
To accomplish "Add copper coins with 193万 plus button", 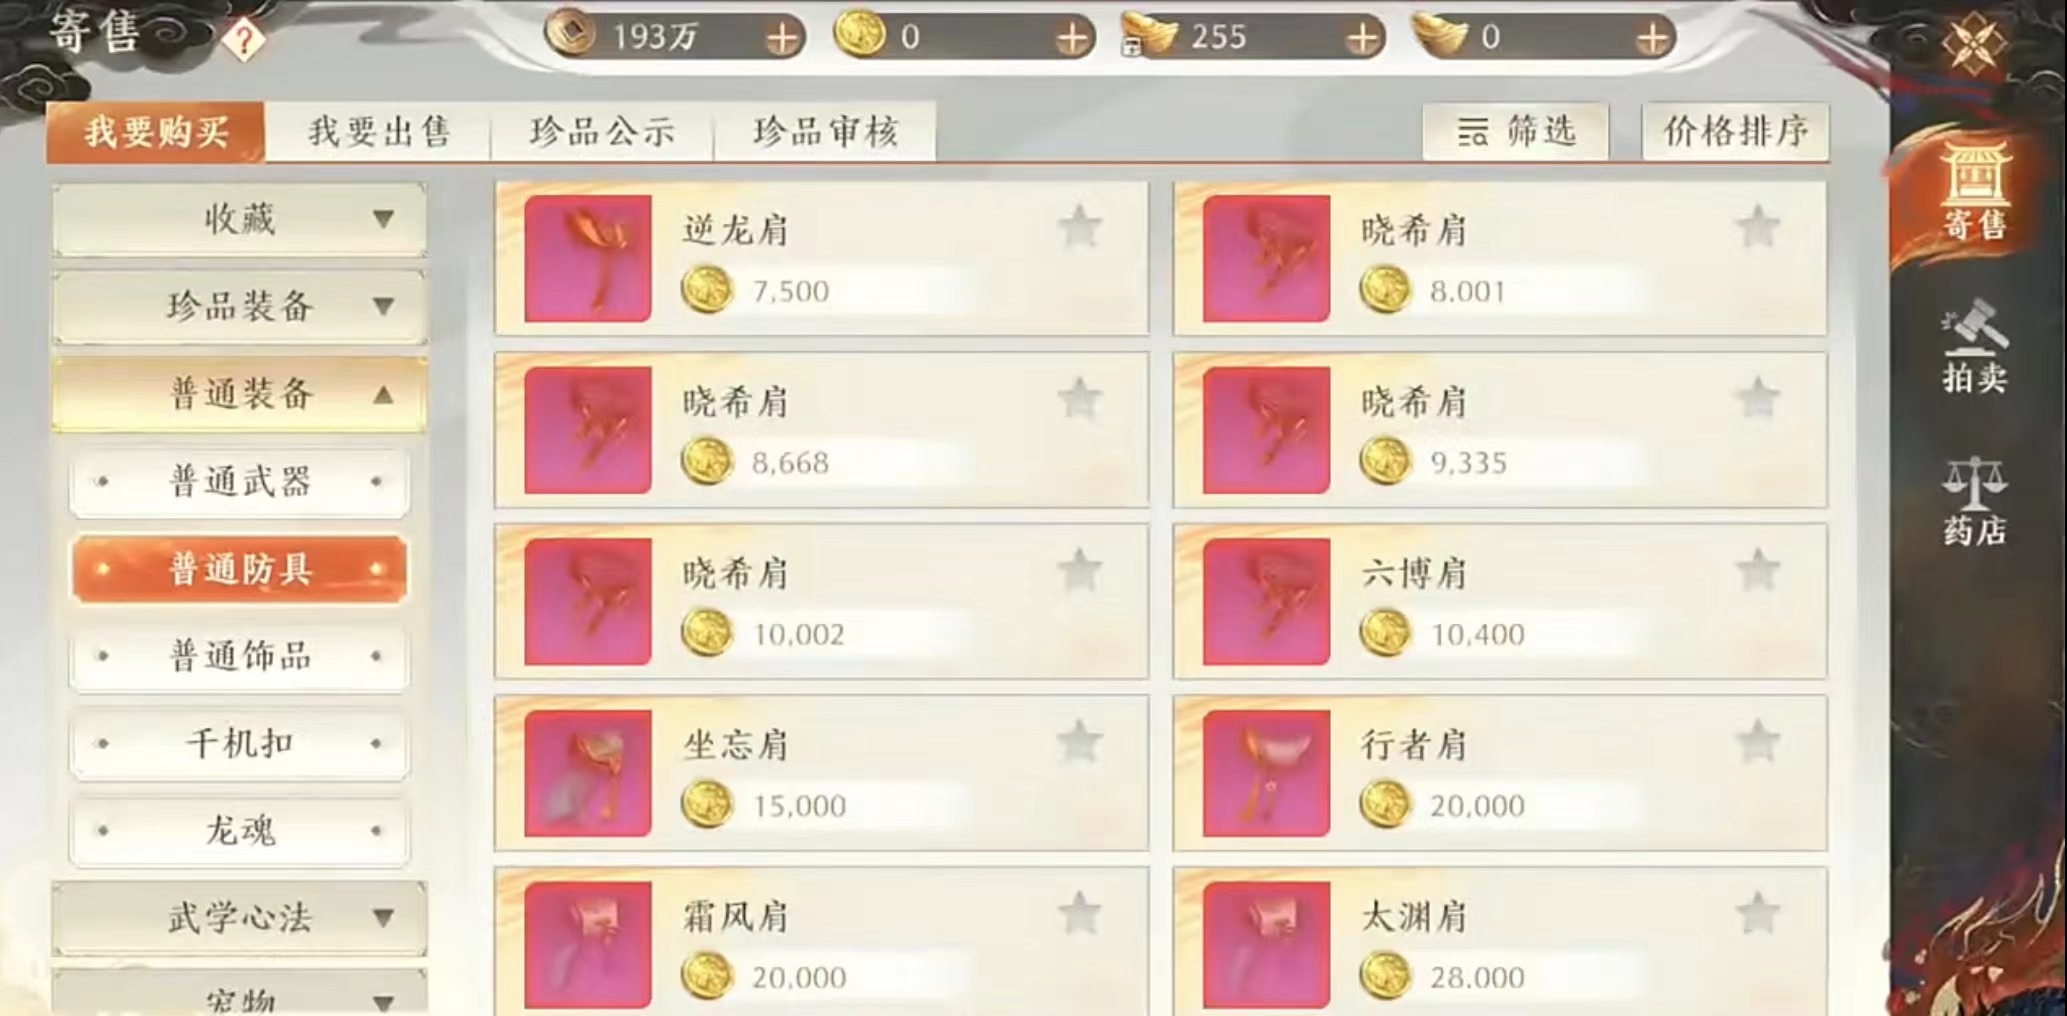I will (782, 38).
